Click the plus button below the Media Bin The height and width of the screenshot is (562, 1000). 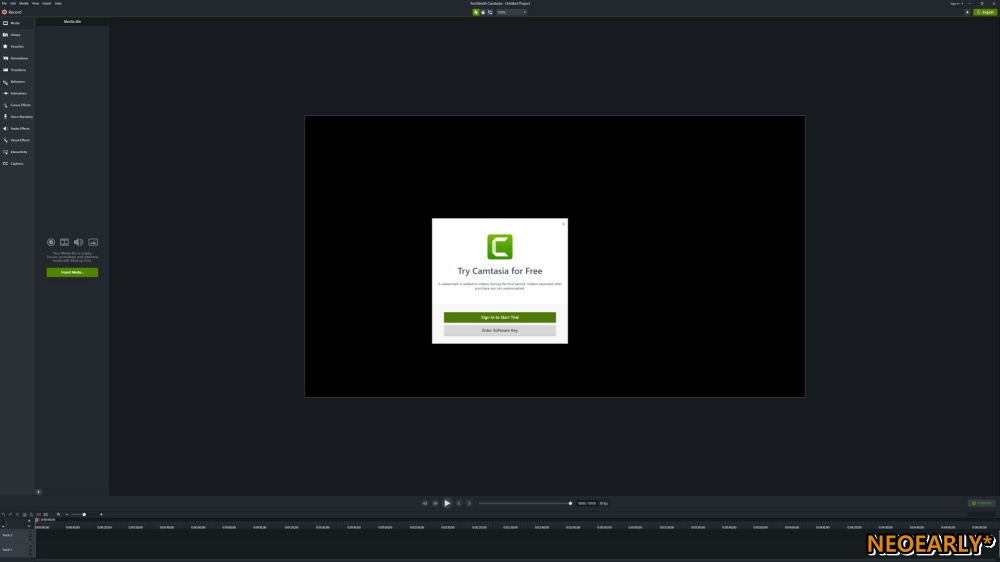(38, 492)
